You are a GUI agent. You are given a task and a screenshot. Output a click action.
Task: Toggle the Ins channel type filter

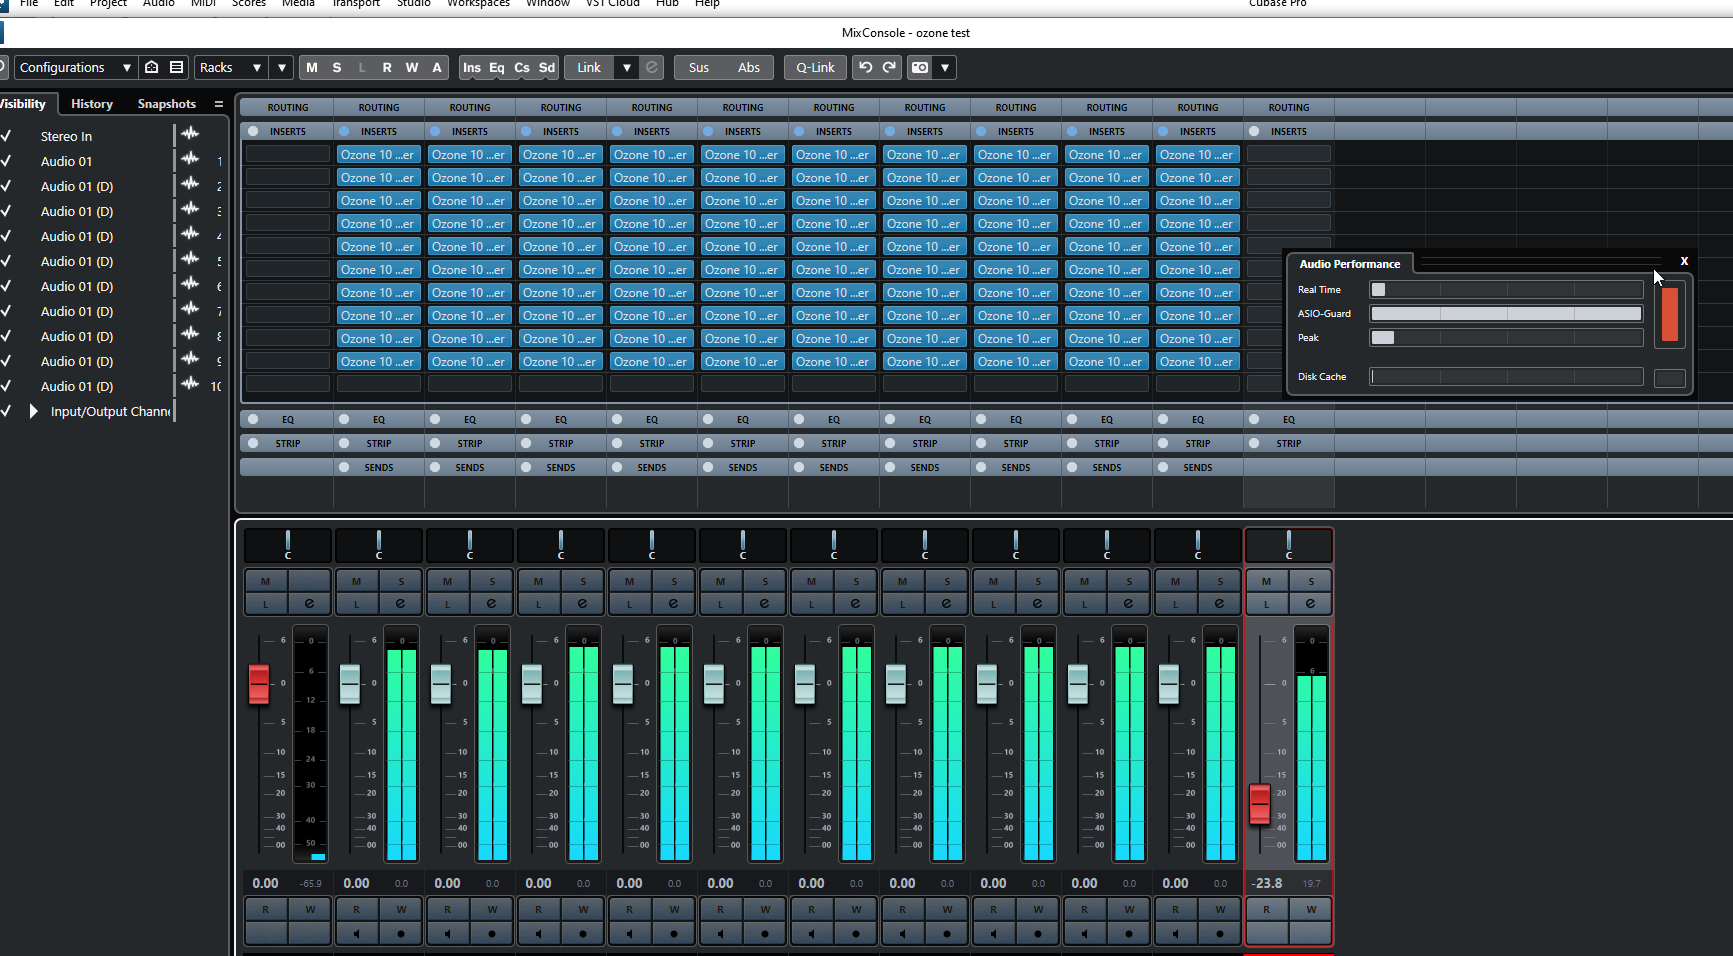[x=471, y=67]
